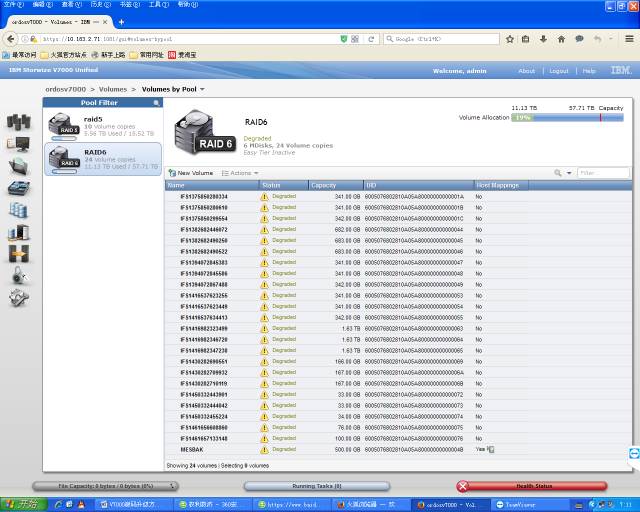Click the Logout link in header
Image resolution: width=640 pixels, height=512 pixels.
coord(559,71)
